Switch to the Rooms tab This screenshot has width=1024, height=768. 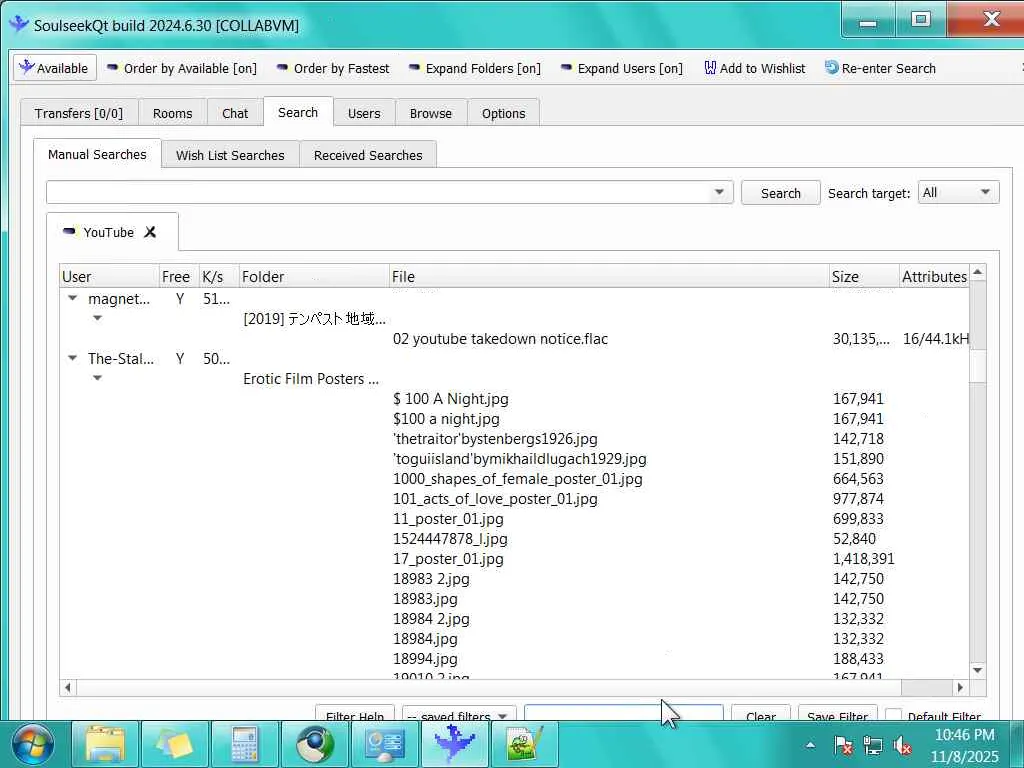point(172,113)
